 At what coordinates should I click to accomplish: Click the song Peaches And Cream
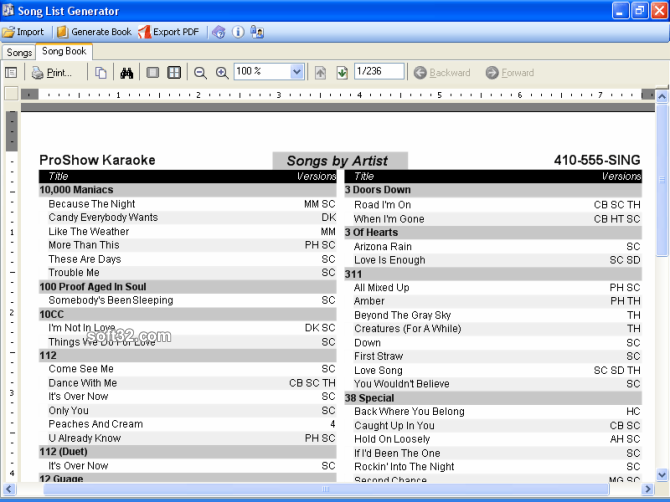[96, 424]
